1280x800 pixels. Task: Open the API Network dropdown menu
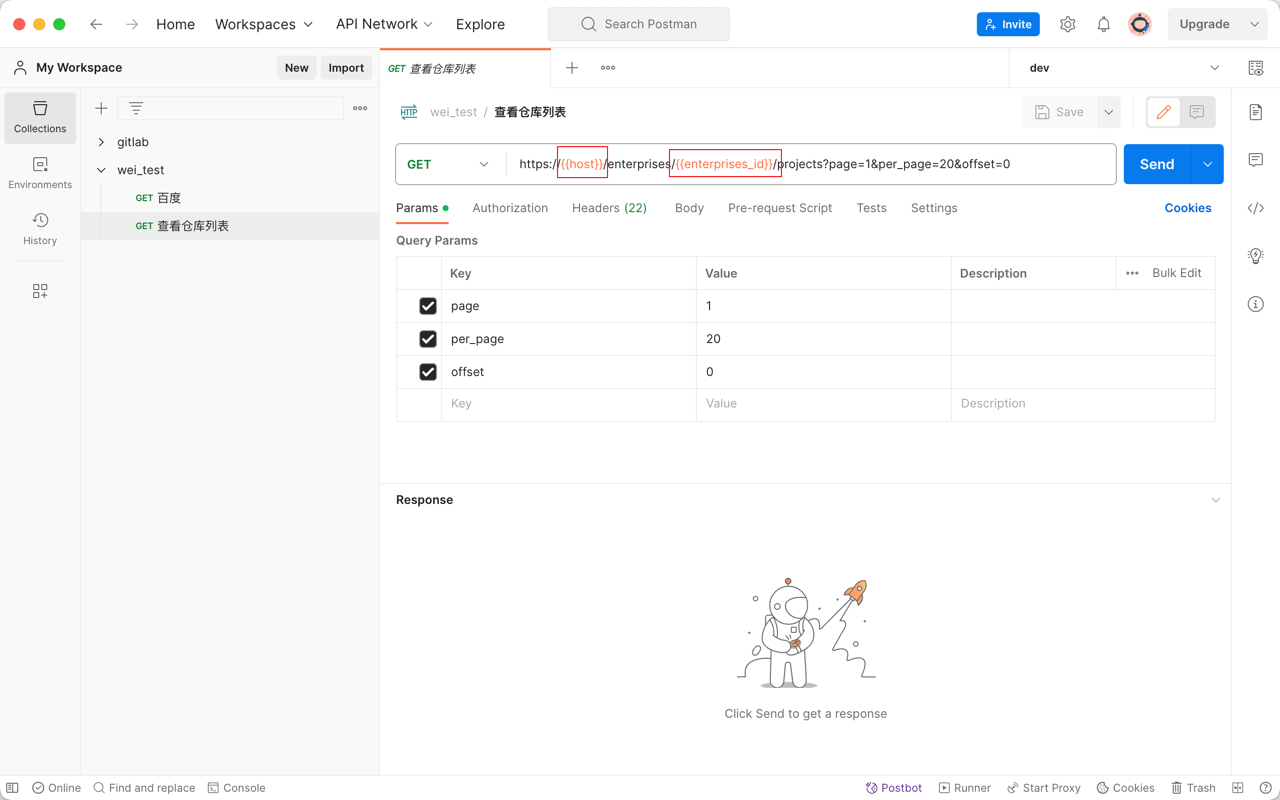point(384,24)
